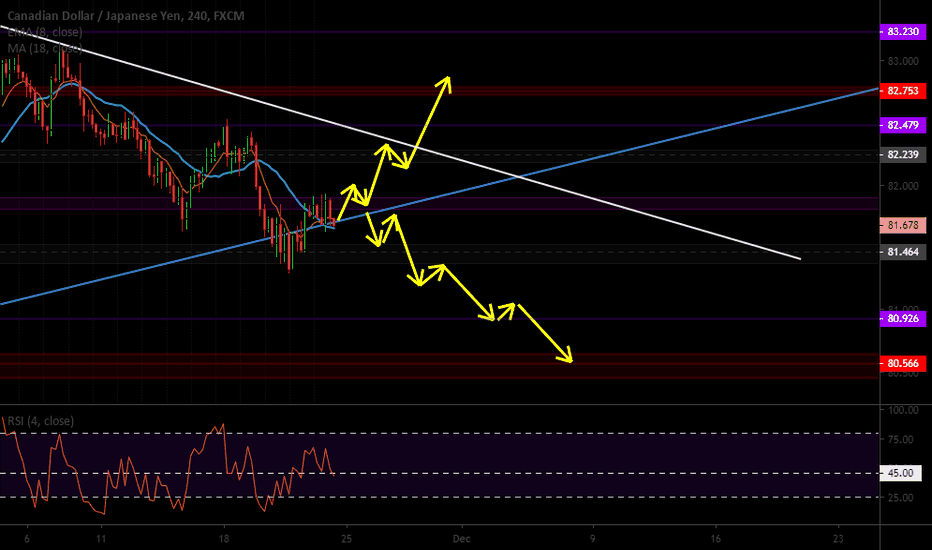932x550 pixels.
Task: Click the 80.926 purple price label
Action: [x=902, y=319]
